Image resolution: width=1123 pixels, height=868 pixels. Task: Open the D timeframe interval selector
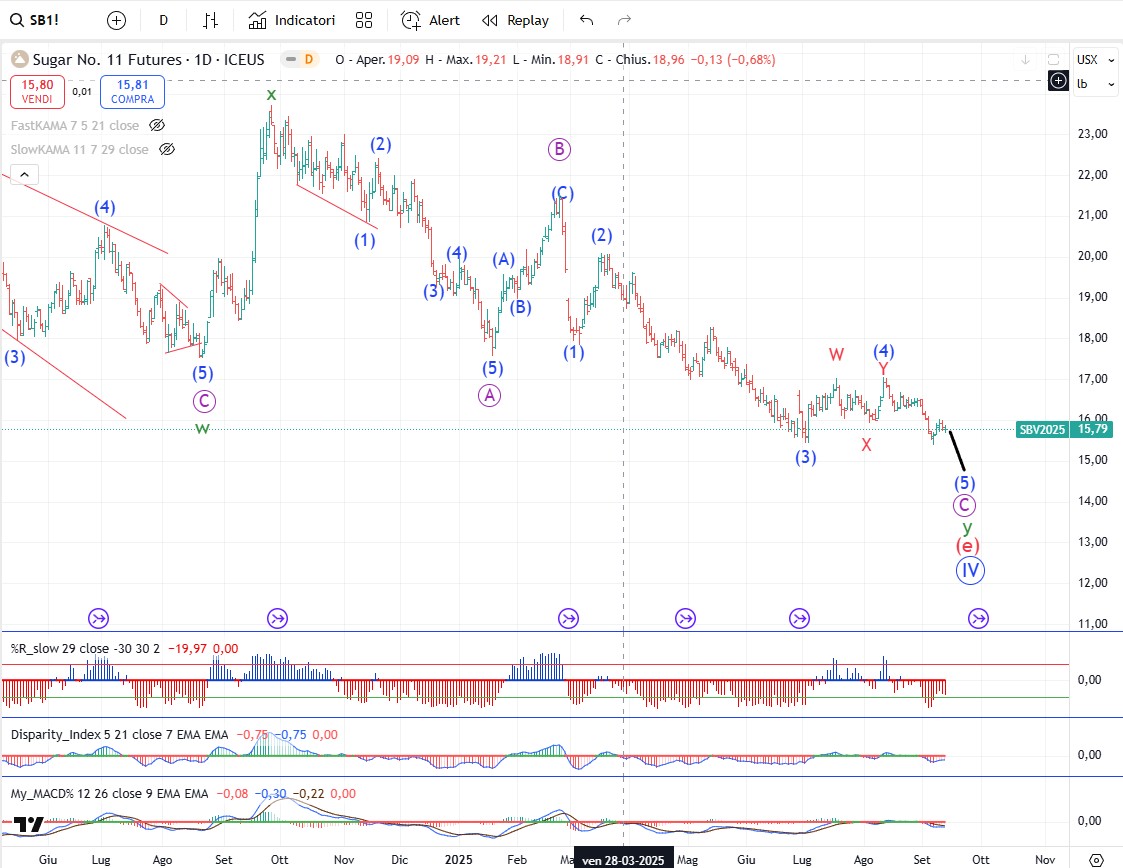coord(164,20)
